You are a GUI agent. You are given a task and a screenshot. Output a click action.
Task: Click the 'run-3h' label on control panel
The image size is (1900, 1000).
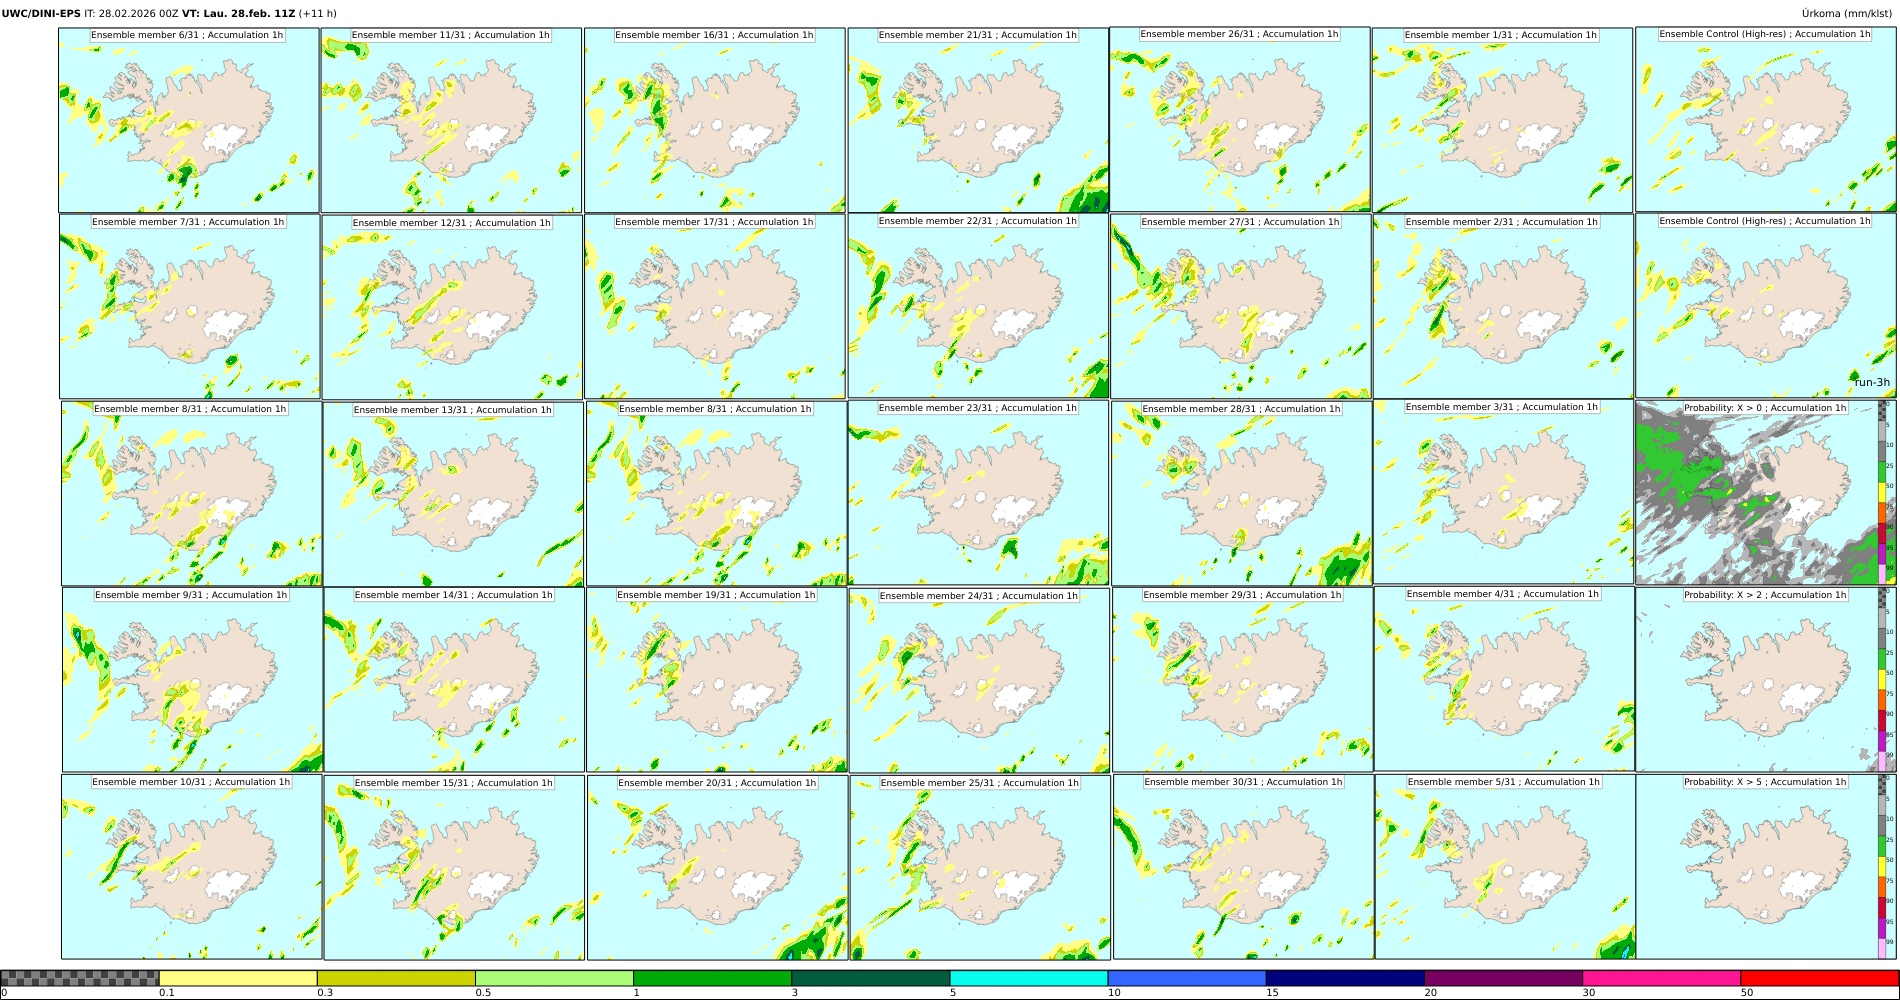pyautogui.click(x=1872, y=383)
